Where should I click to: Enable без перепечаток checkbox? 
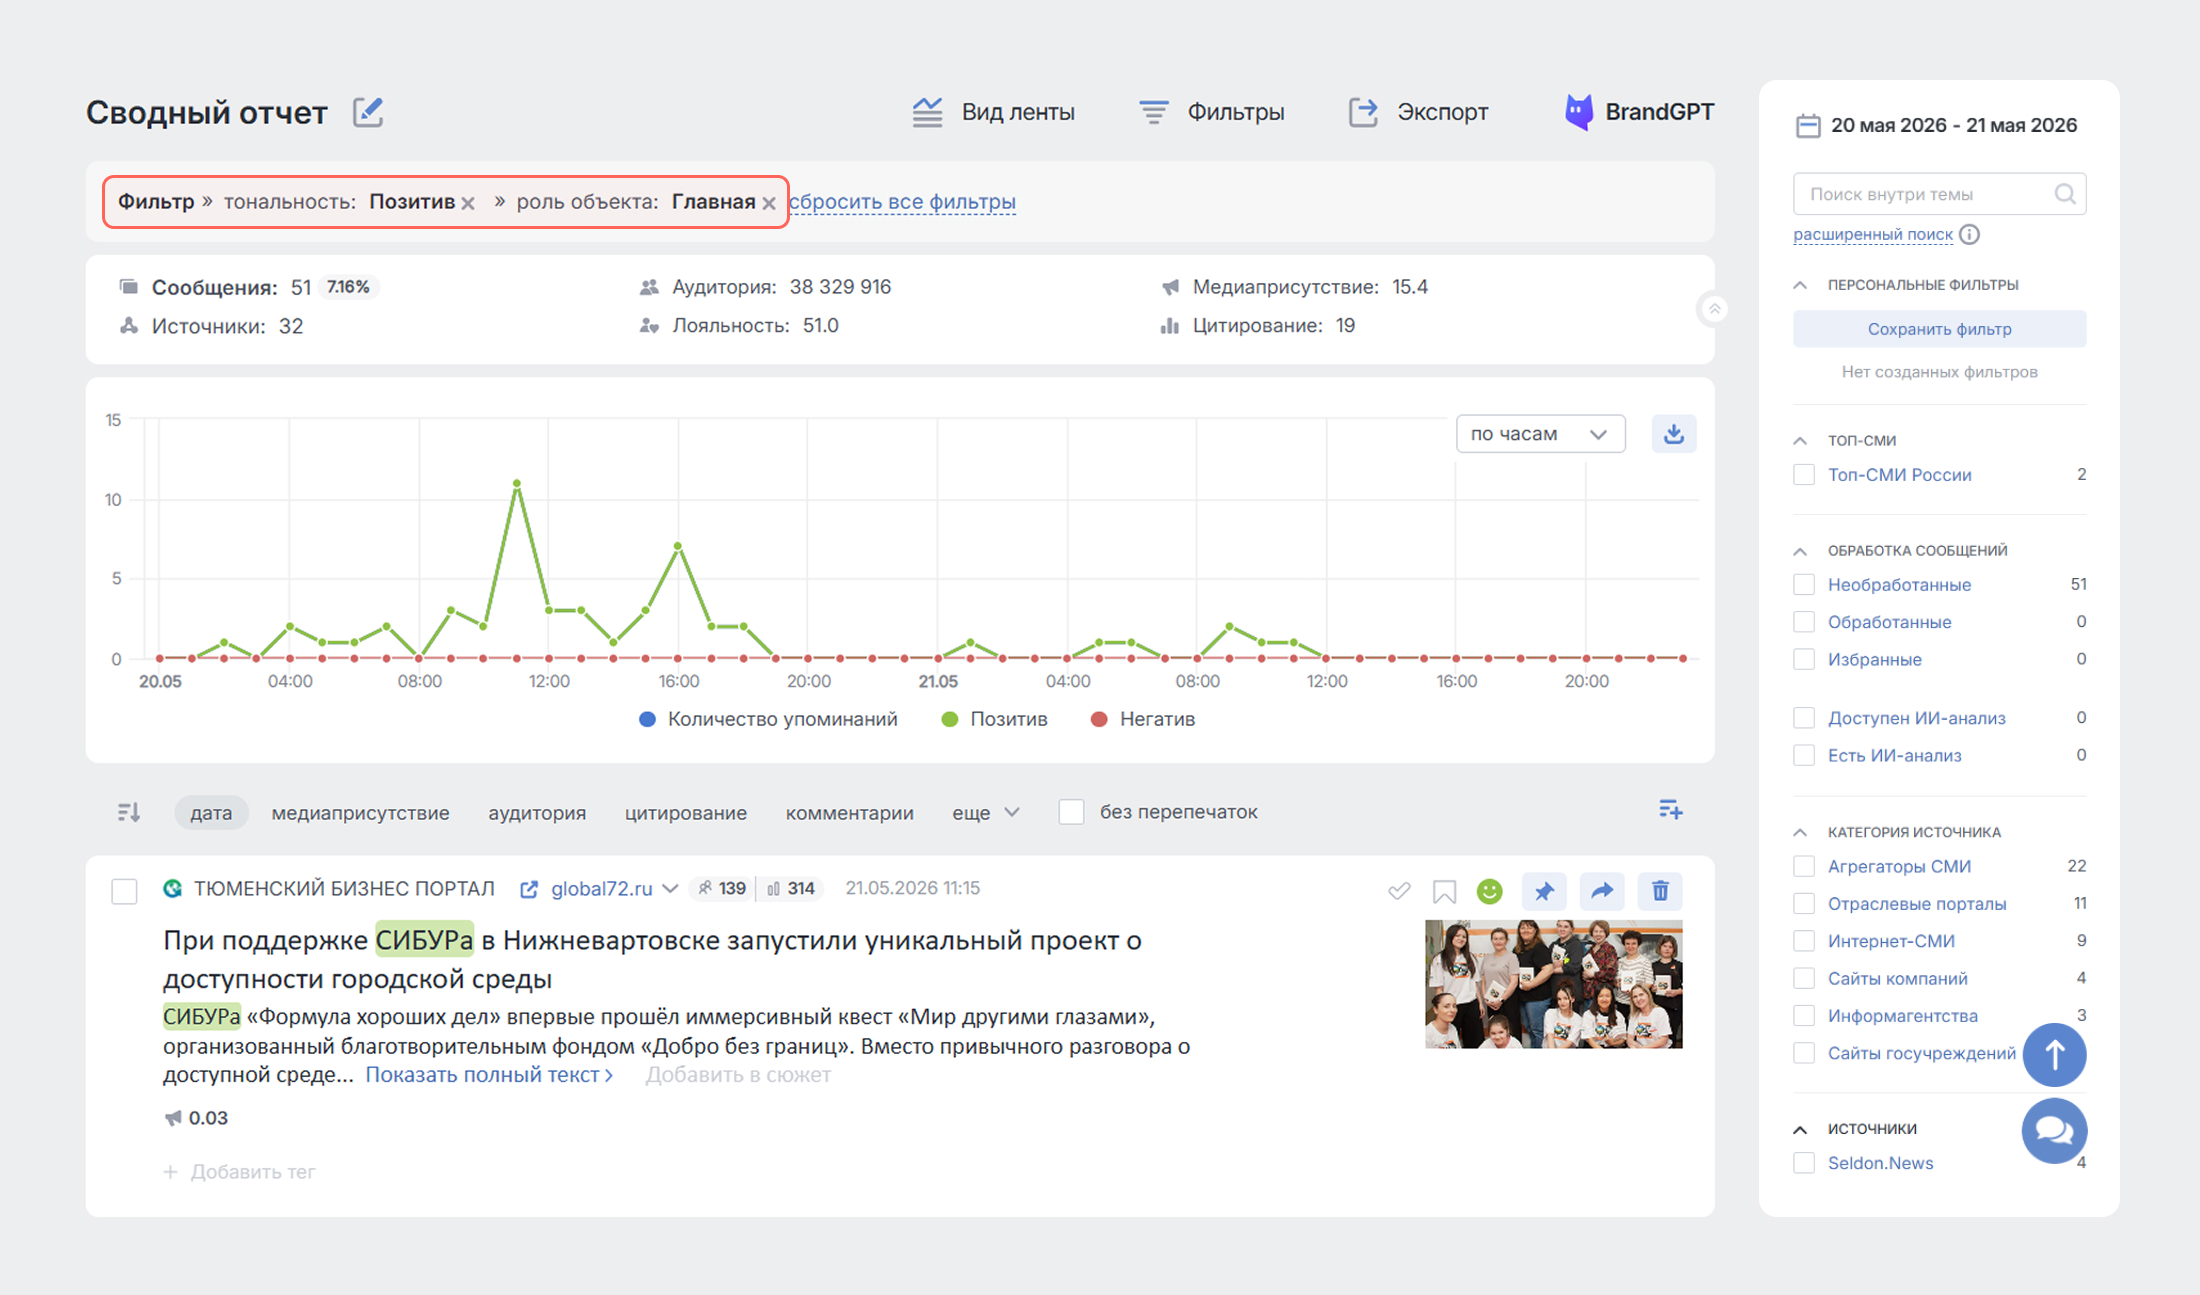pos(1071,812)
